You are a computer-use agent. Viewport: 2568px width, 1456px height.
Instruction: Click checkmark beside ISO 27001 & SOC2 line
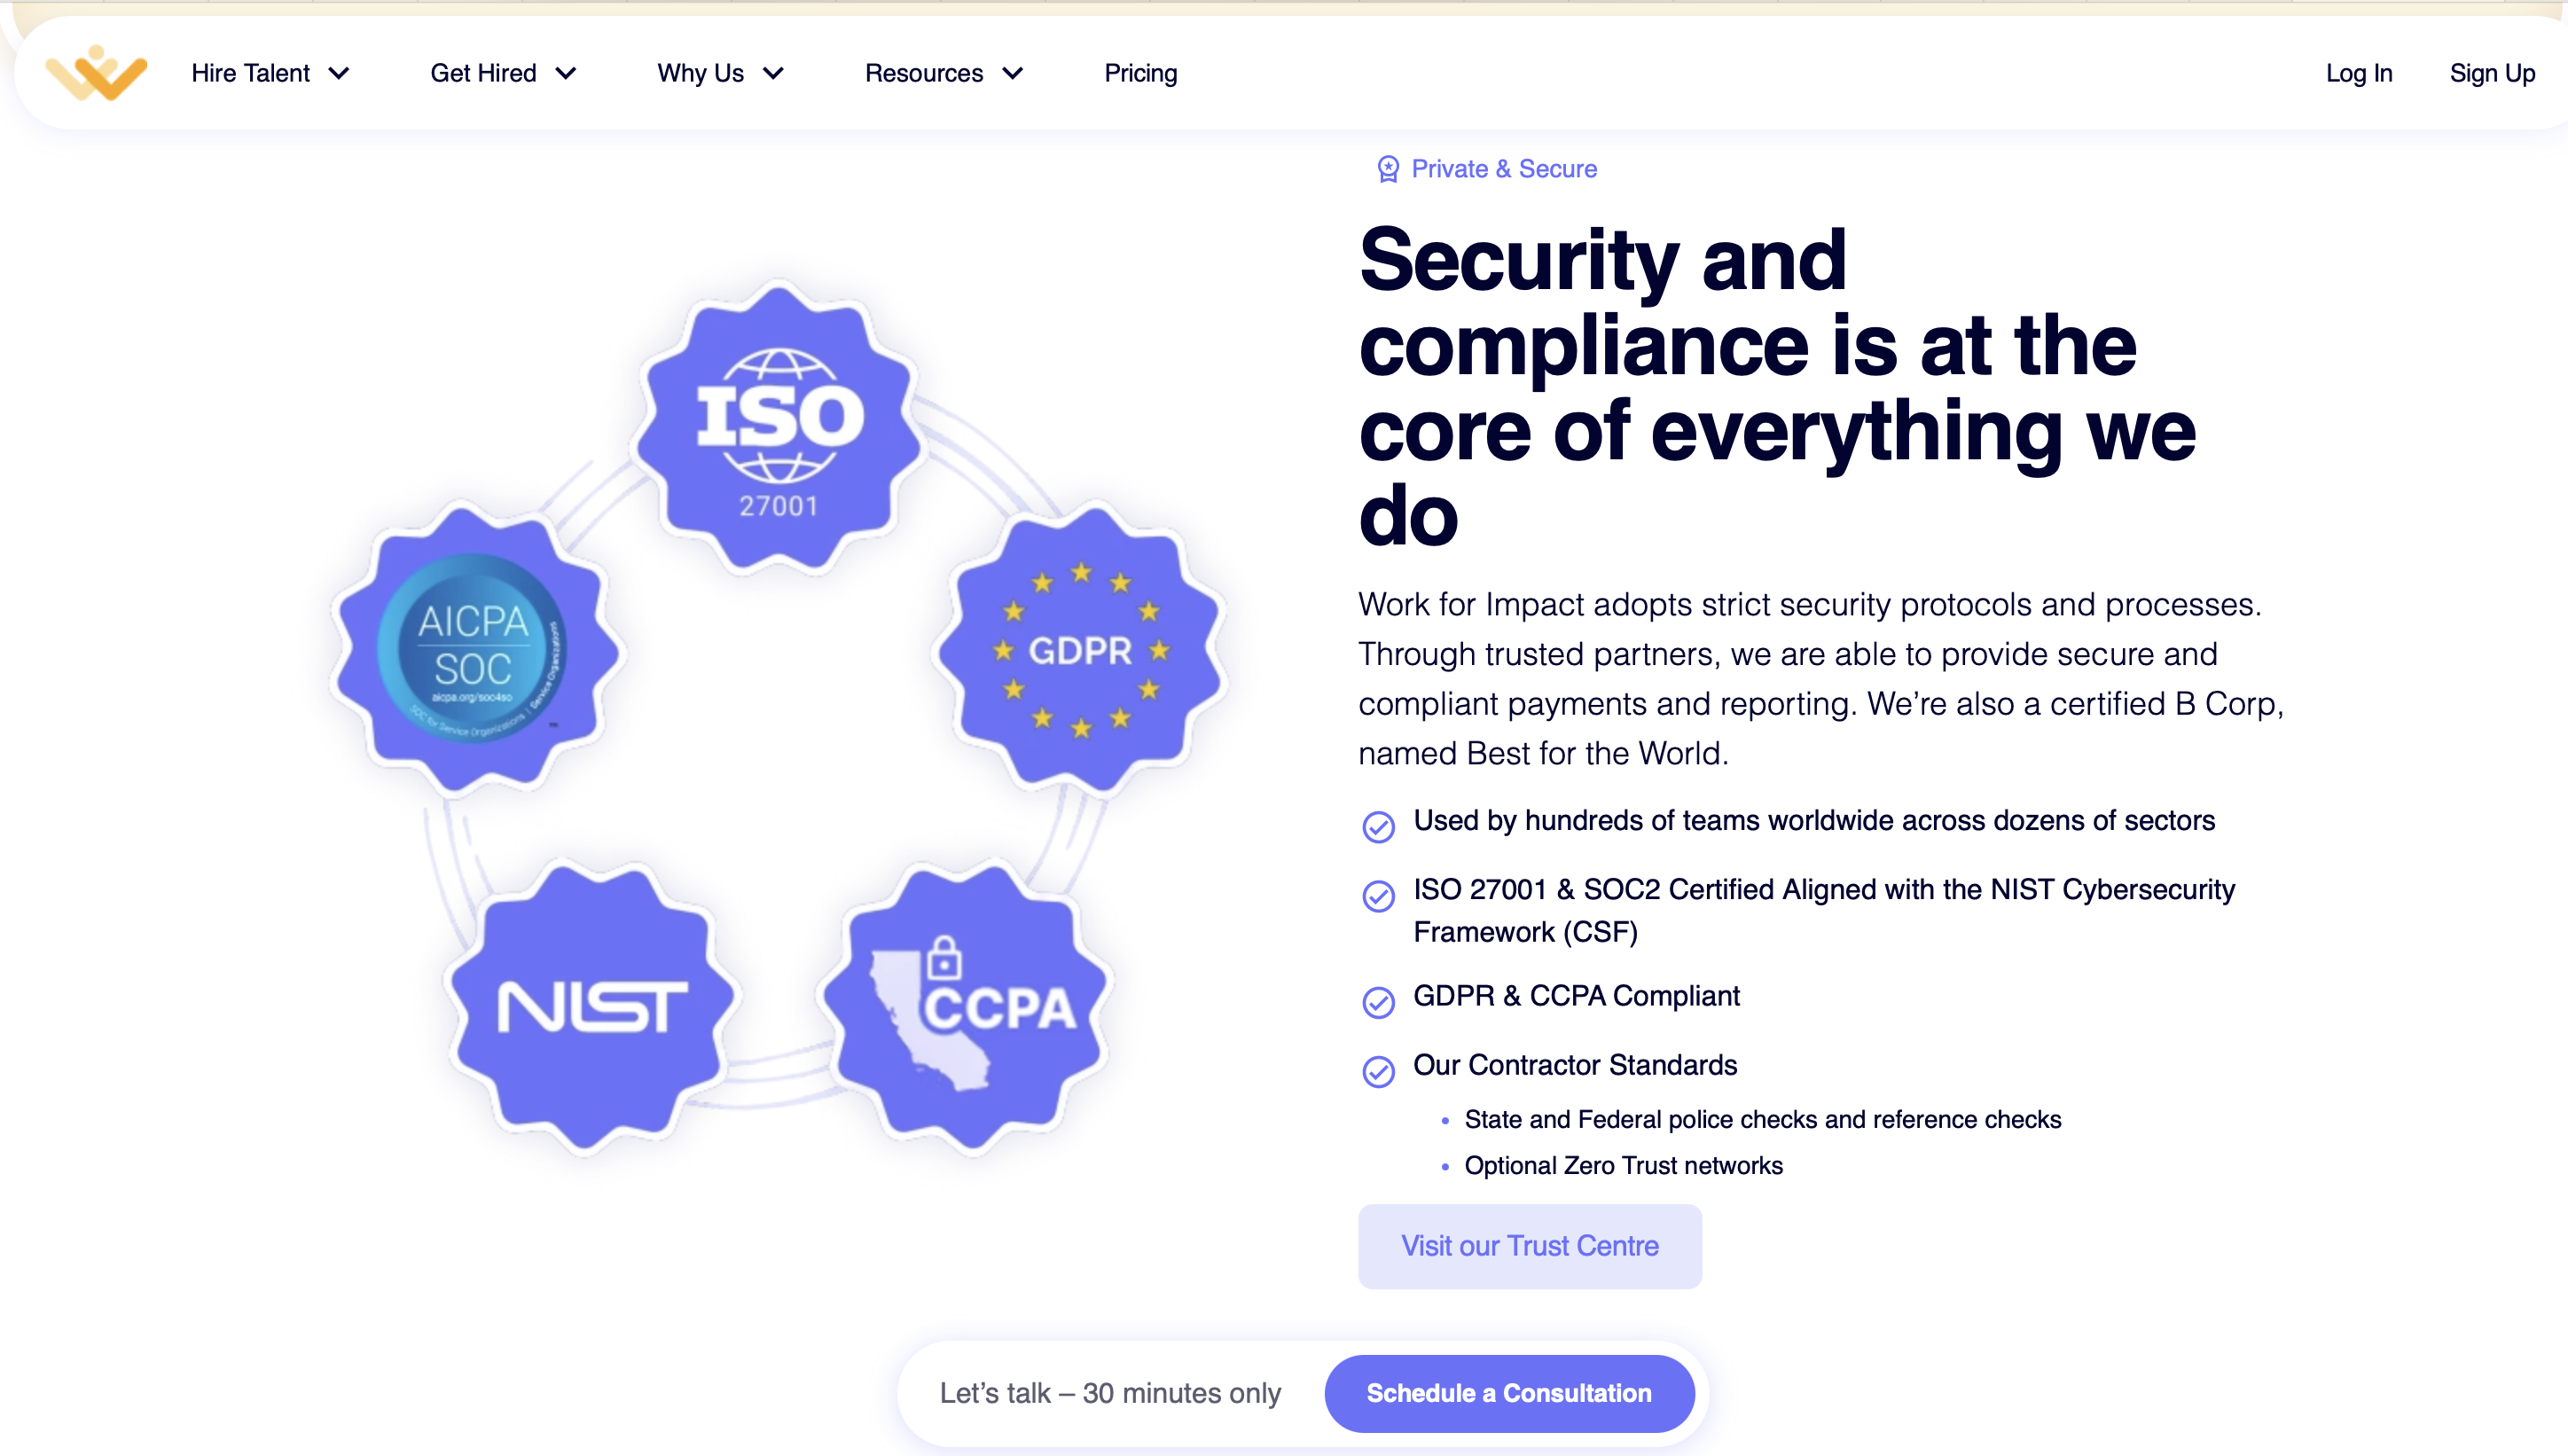[1379, 895]
